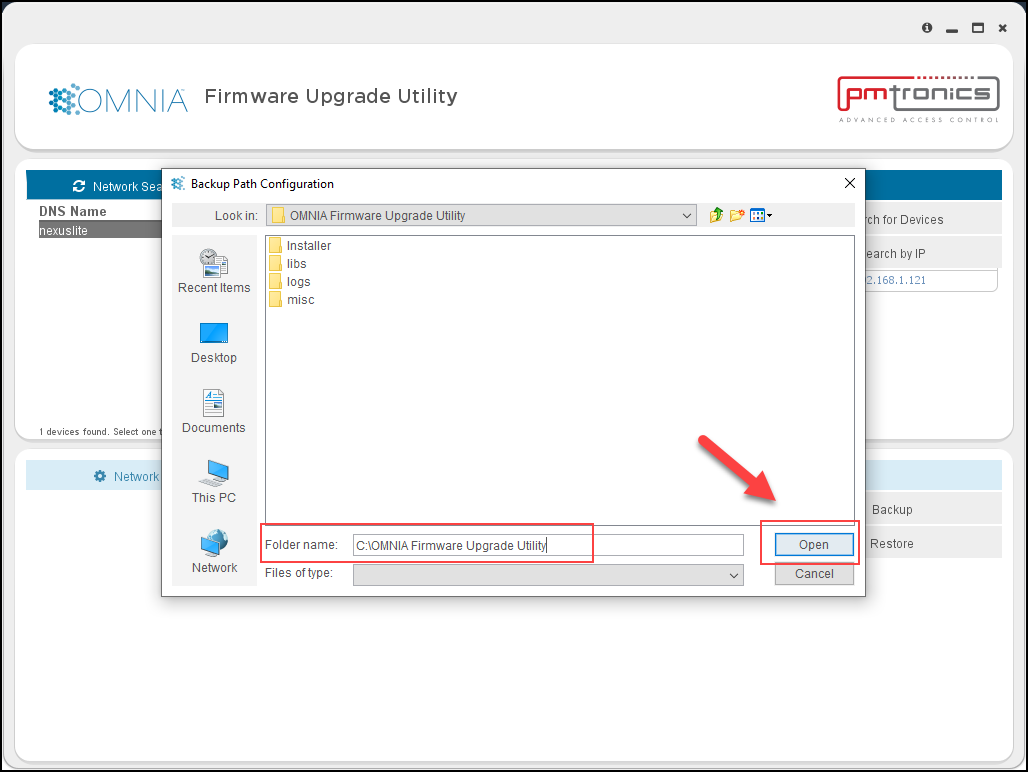The height and width of the screenshot is (772, 1028).
Task: Expand the Look in dropdown
Action: (x=686, y=216)
